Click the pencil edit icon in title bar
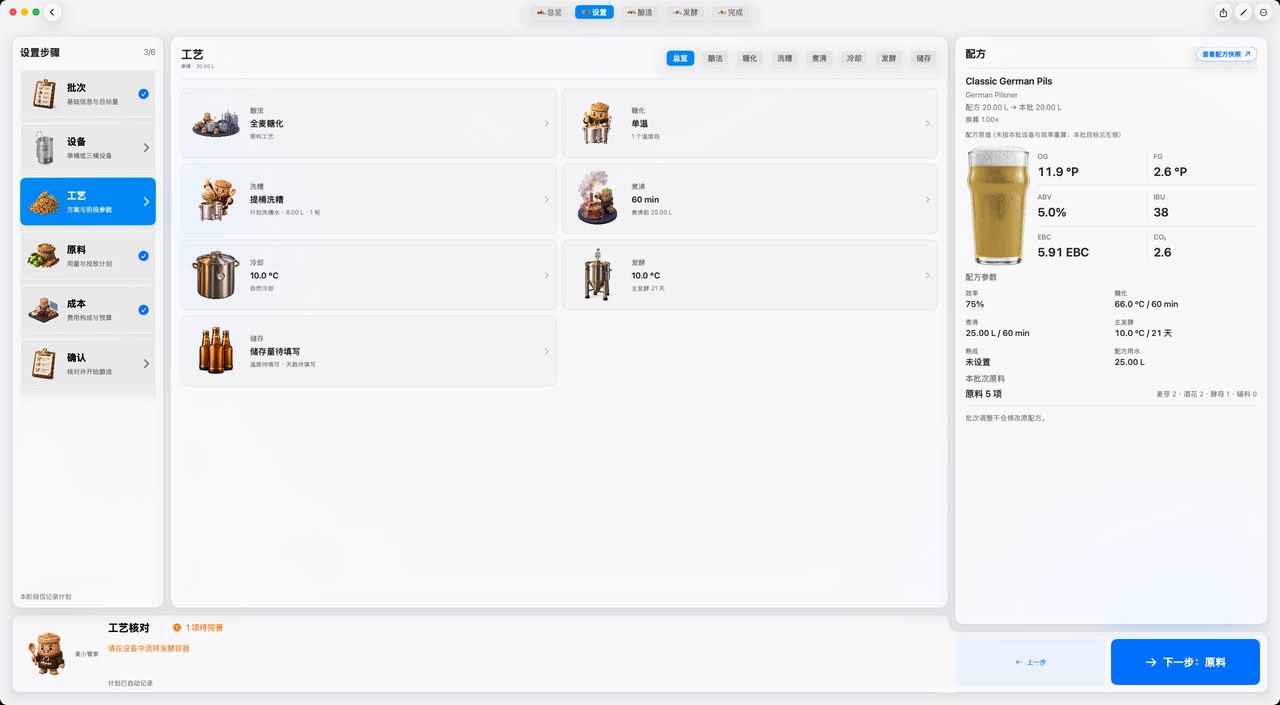Image resolution: width=1280 pixels, height=705 pixels. pyautogui.click(x=1243, y=12)
